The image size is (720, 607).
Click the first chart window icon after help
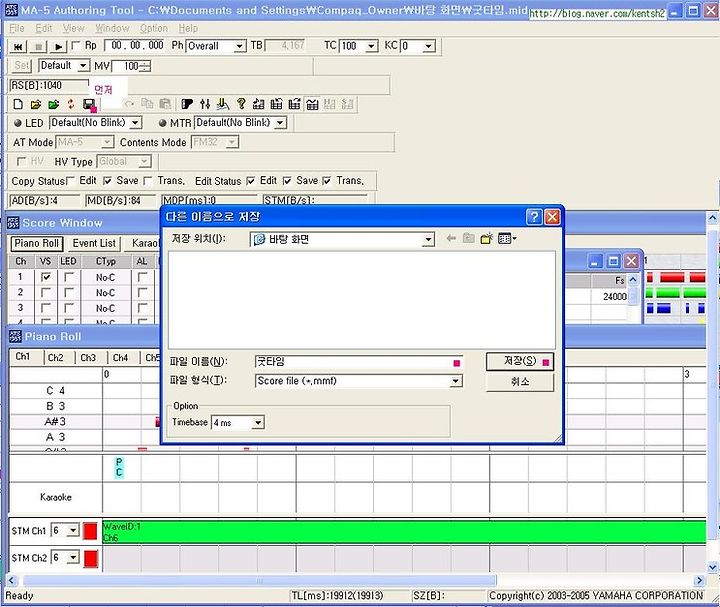[x=259, y=104]
